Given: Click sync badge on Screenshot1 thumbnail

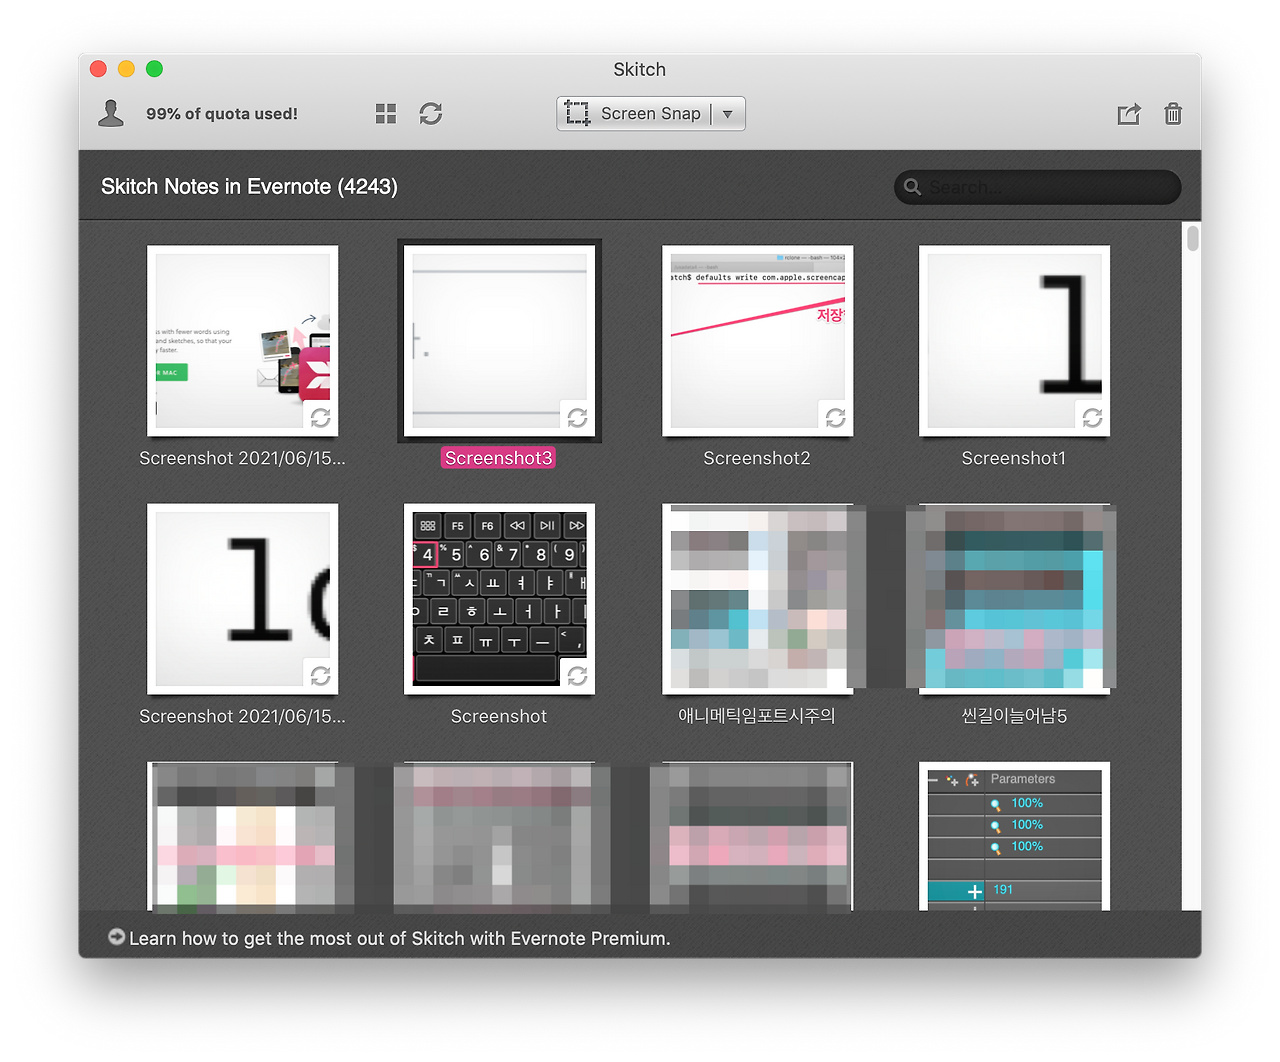Looking at the screenshot, I should pyautogui.click(x=1093, y=418).
